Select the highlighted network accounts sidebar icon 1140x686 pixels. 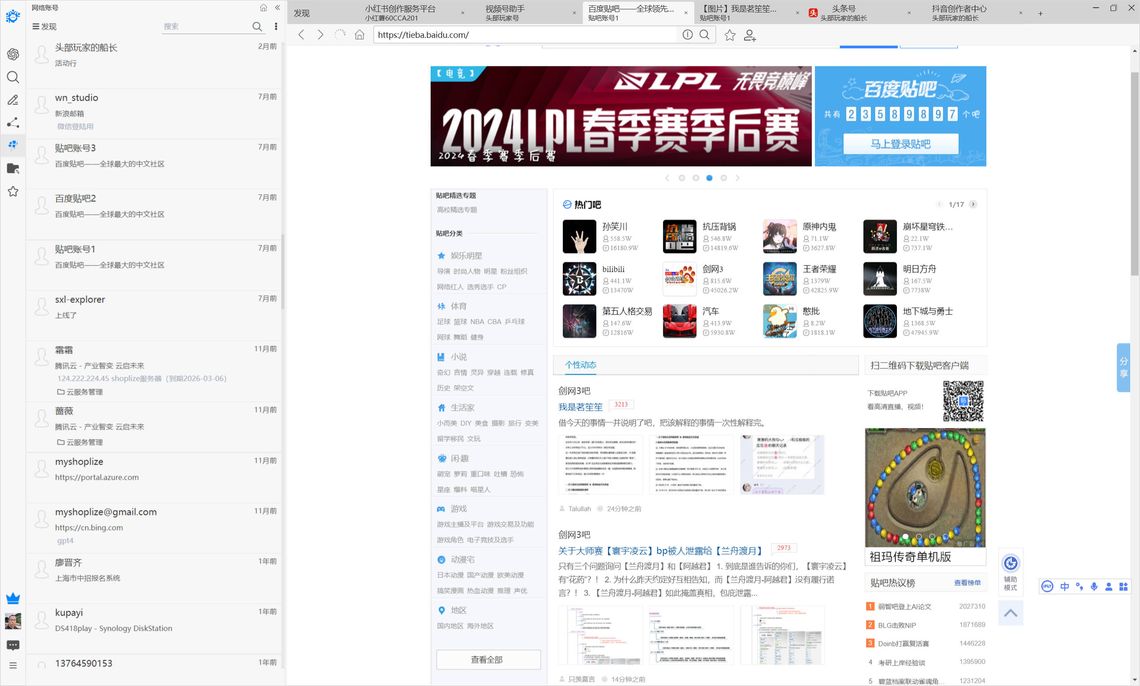point(12,145)
